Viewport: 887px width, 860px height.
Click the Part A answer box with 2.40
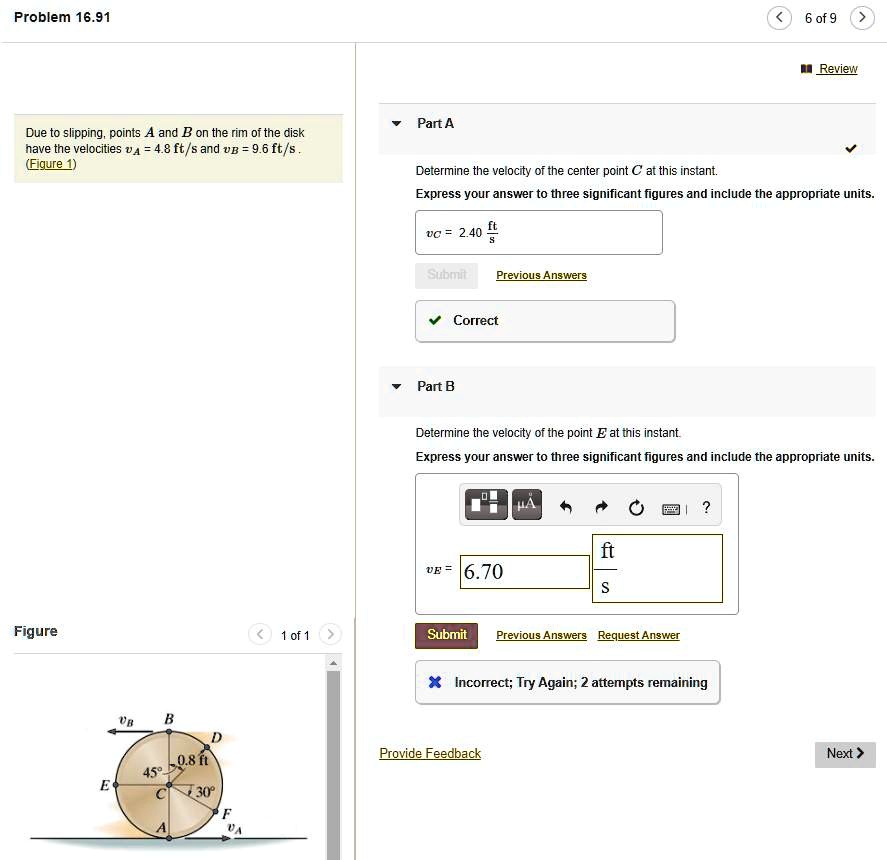(x=539, y=233)
